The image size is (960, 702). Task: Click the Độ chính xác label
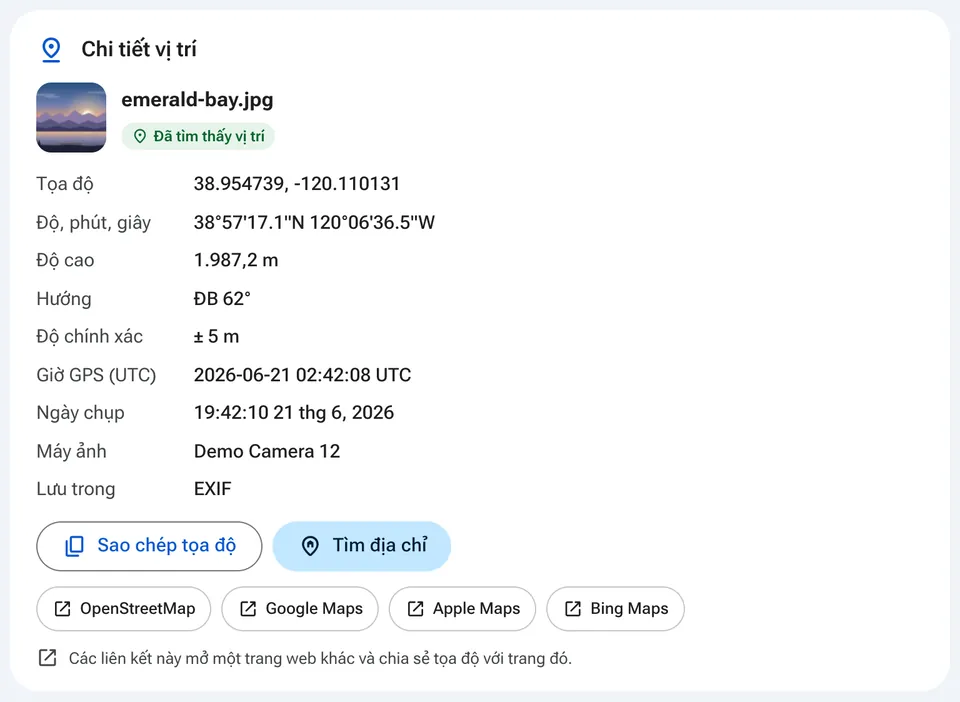click(x=89, y=337)
